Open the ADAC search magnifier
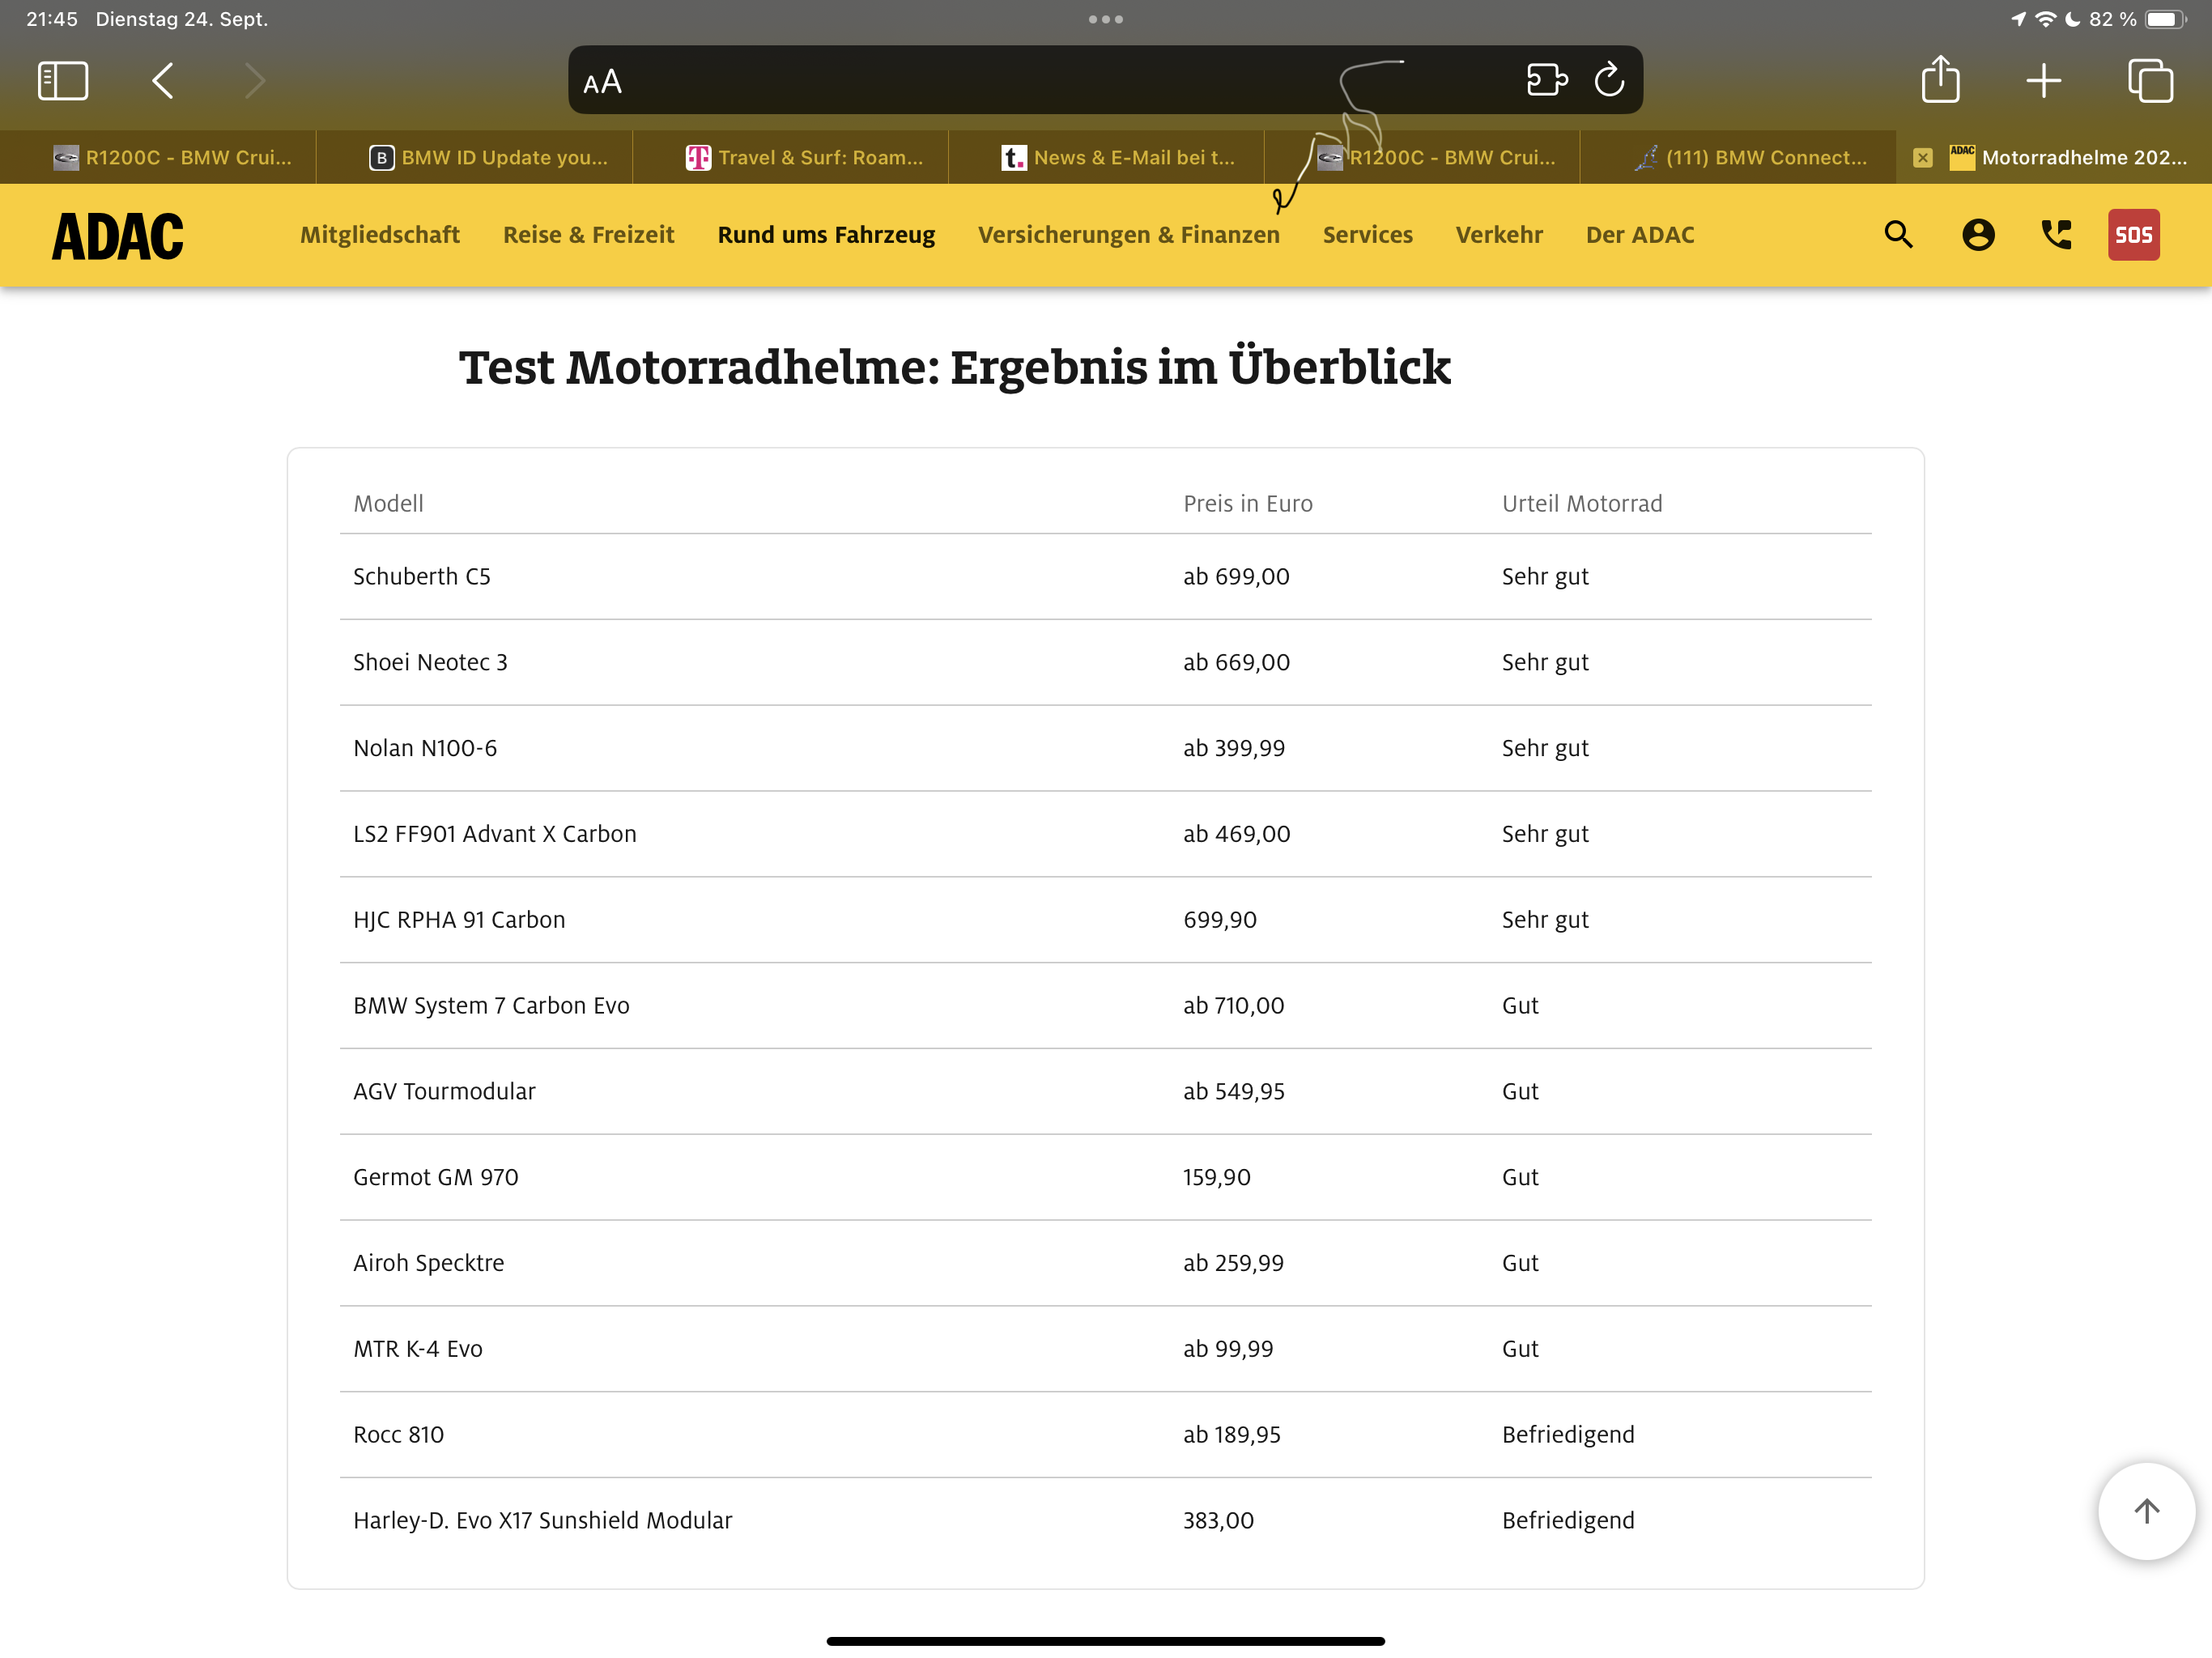Image resolution: width=2212 pixels, height=1658 pixels. (1898, 235)
